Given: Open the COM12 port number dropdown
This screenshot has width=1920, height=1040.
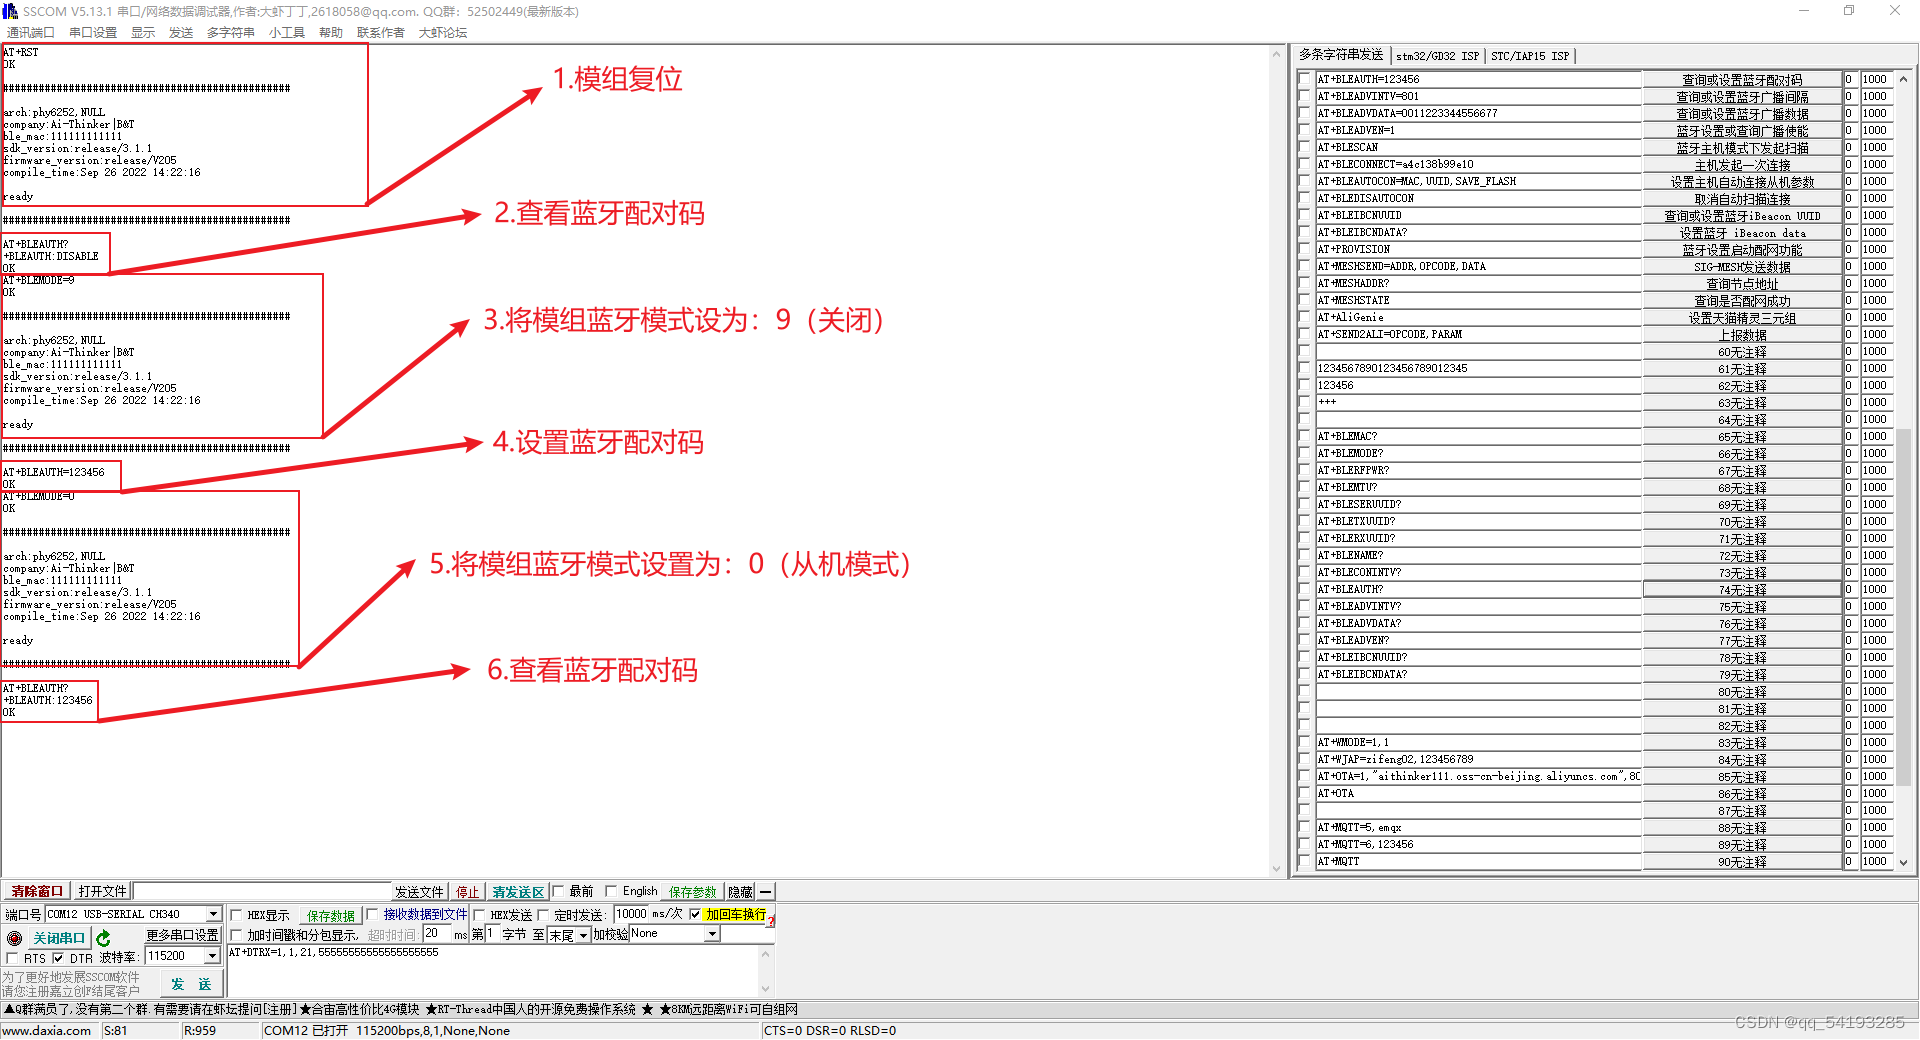Looking at the screenshot, I should [213, 914].
